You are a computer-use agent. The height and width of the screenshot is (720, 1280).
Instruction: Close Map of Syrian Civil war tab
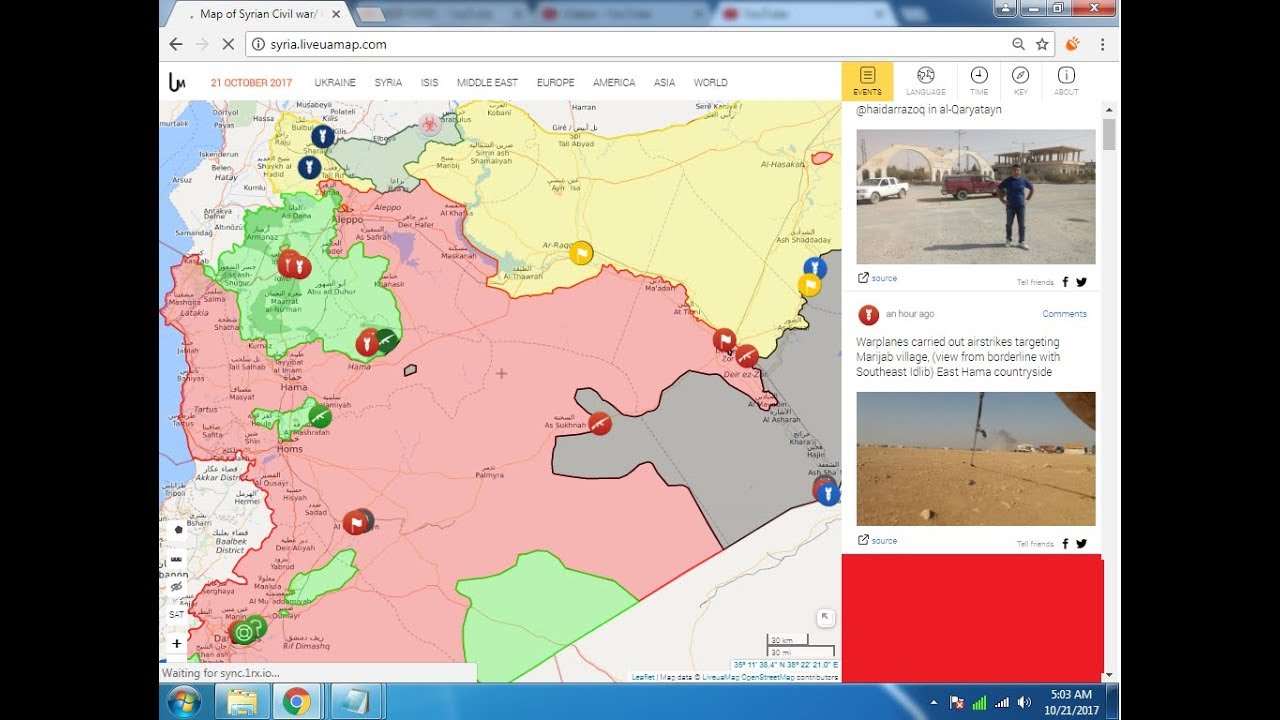[x=336, y=14]
